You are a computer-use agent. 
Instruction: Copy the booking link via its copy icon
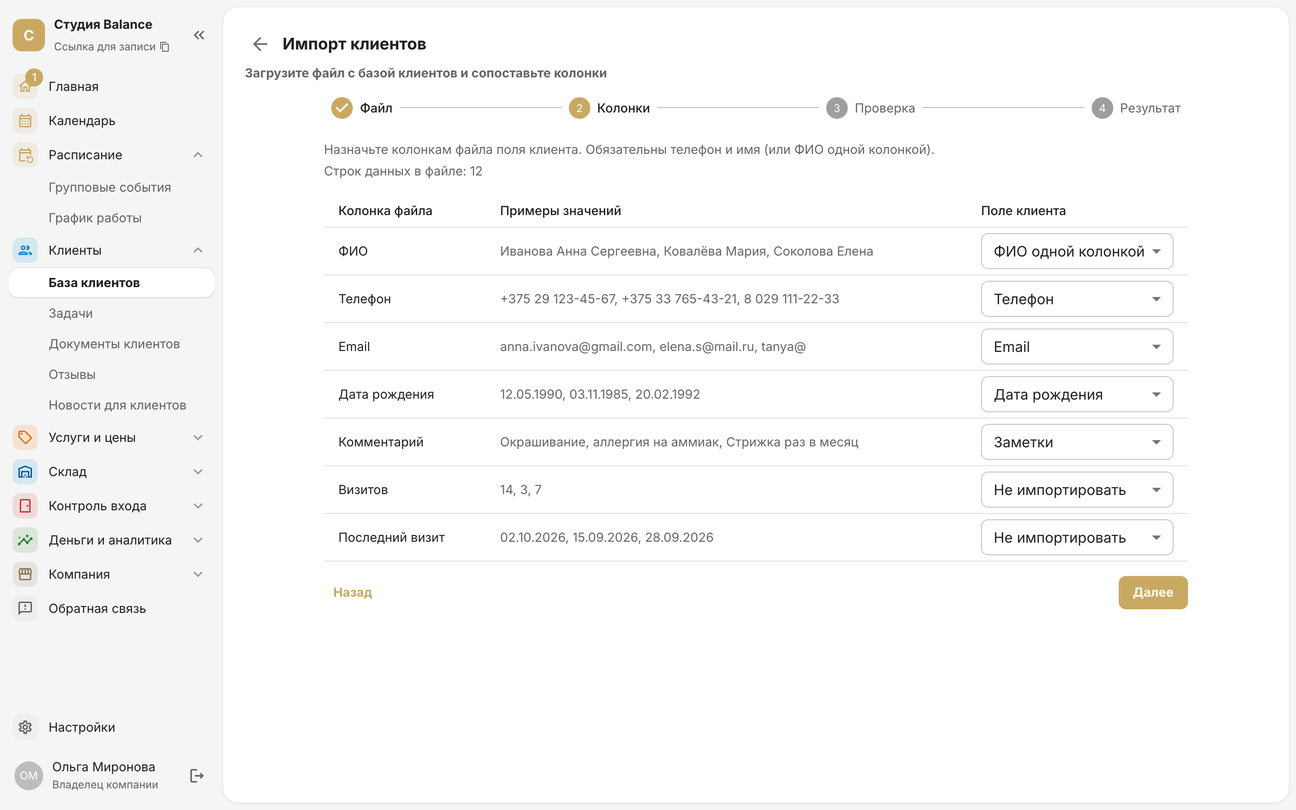coord(165,47)
